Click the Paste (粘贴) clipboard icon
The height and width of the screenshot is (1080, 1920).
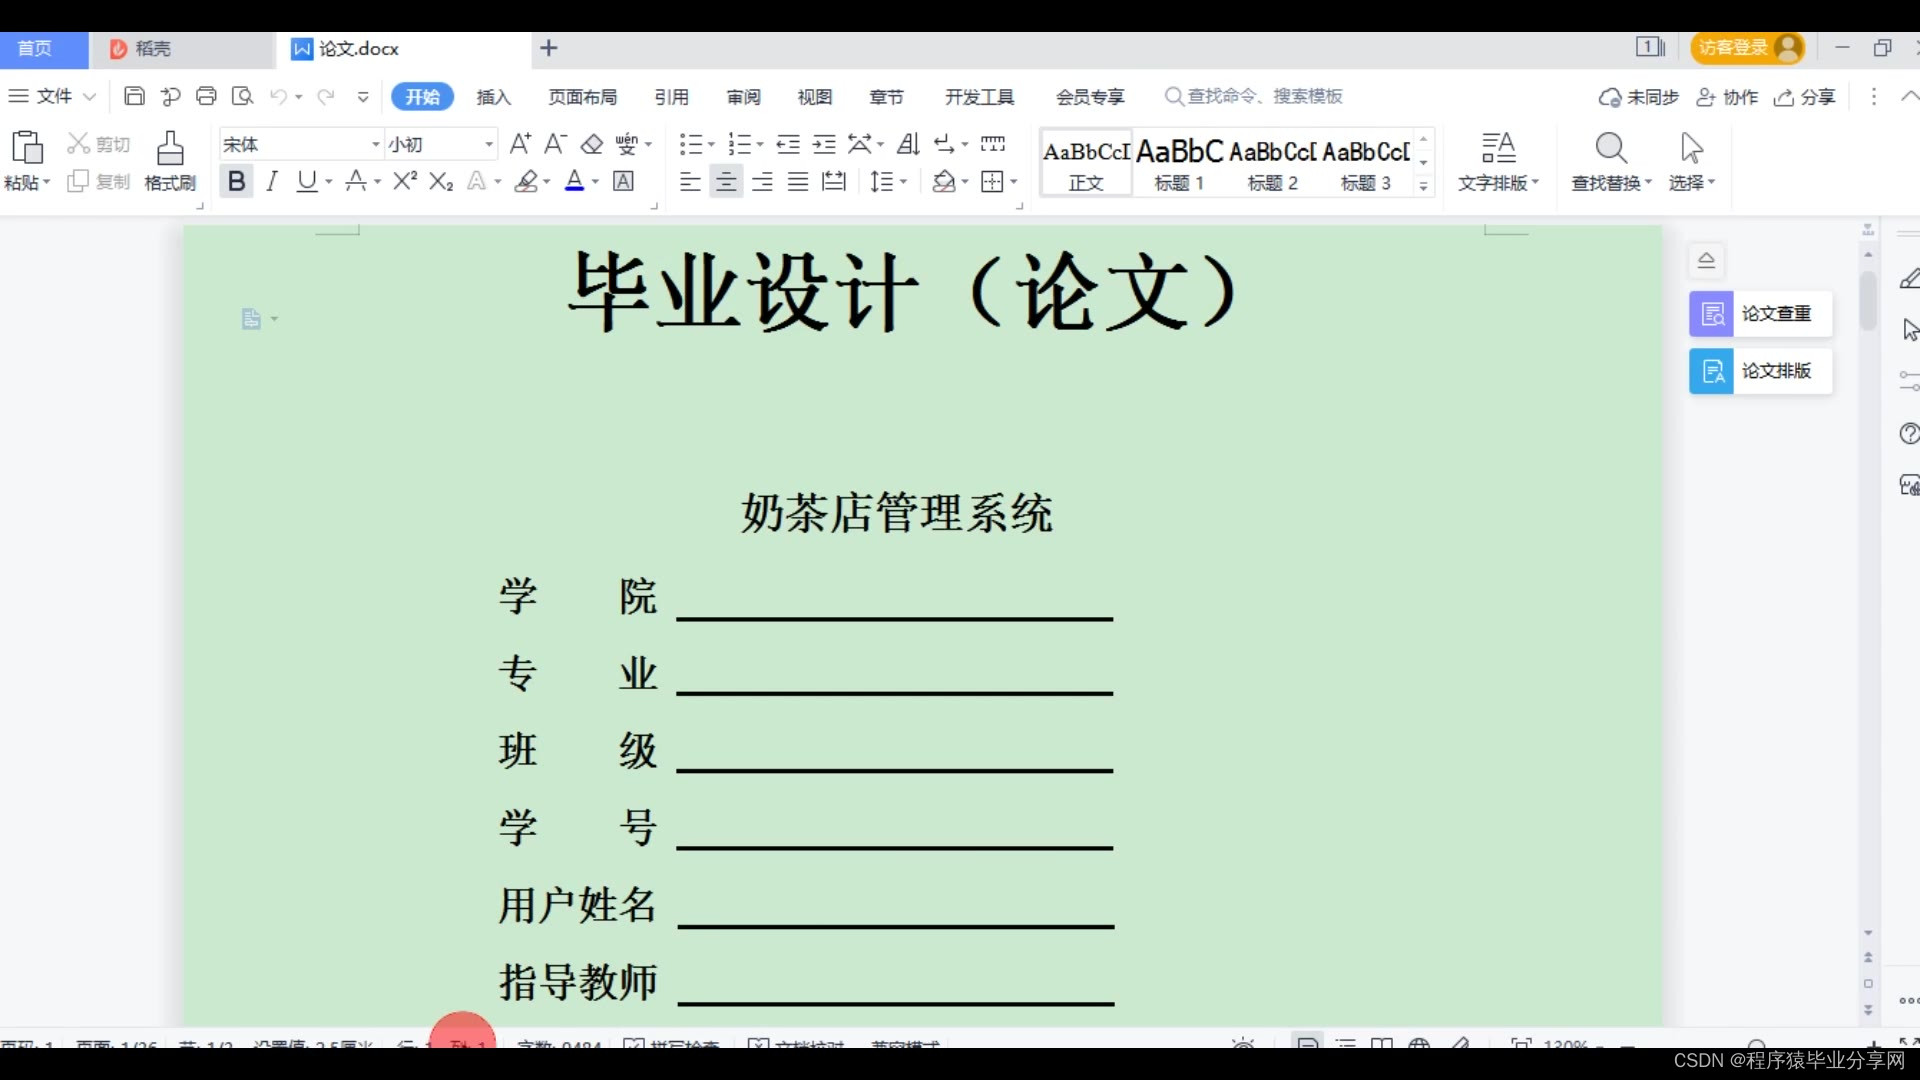[x=27, y=148]
